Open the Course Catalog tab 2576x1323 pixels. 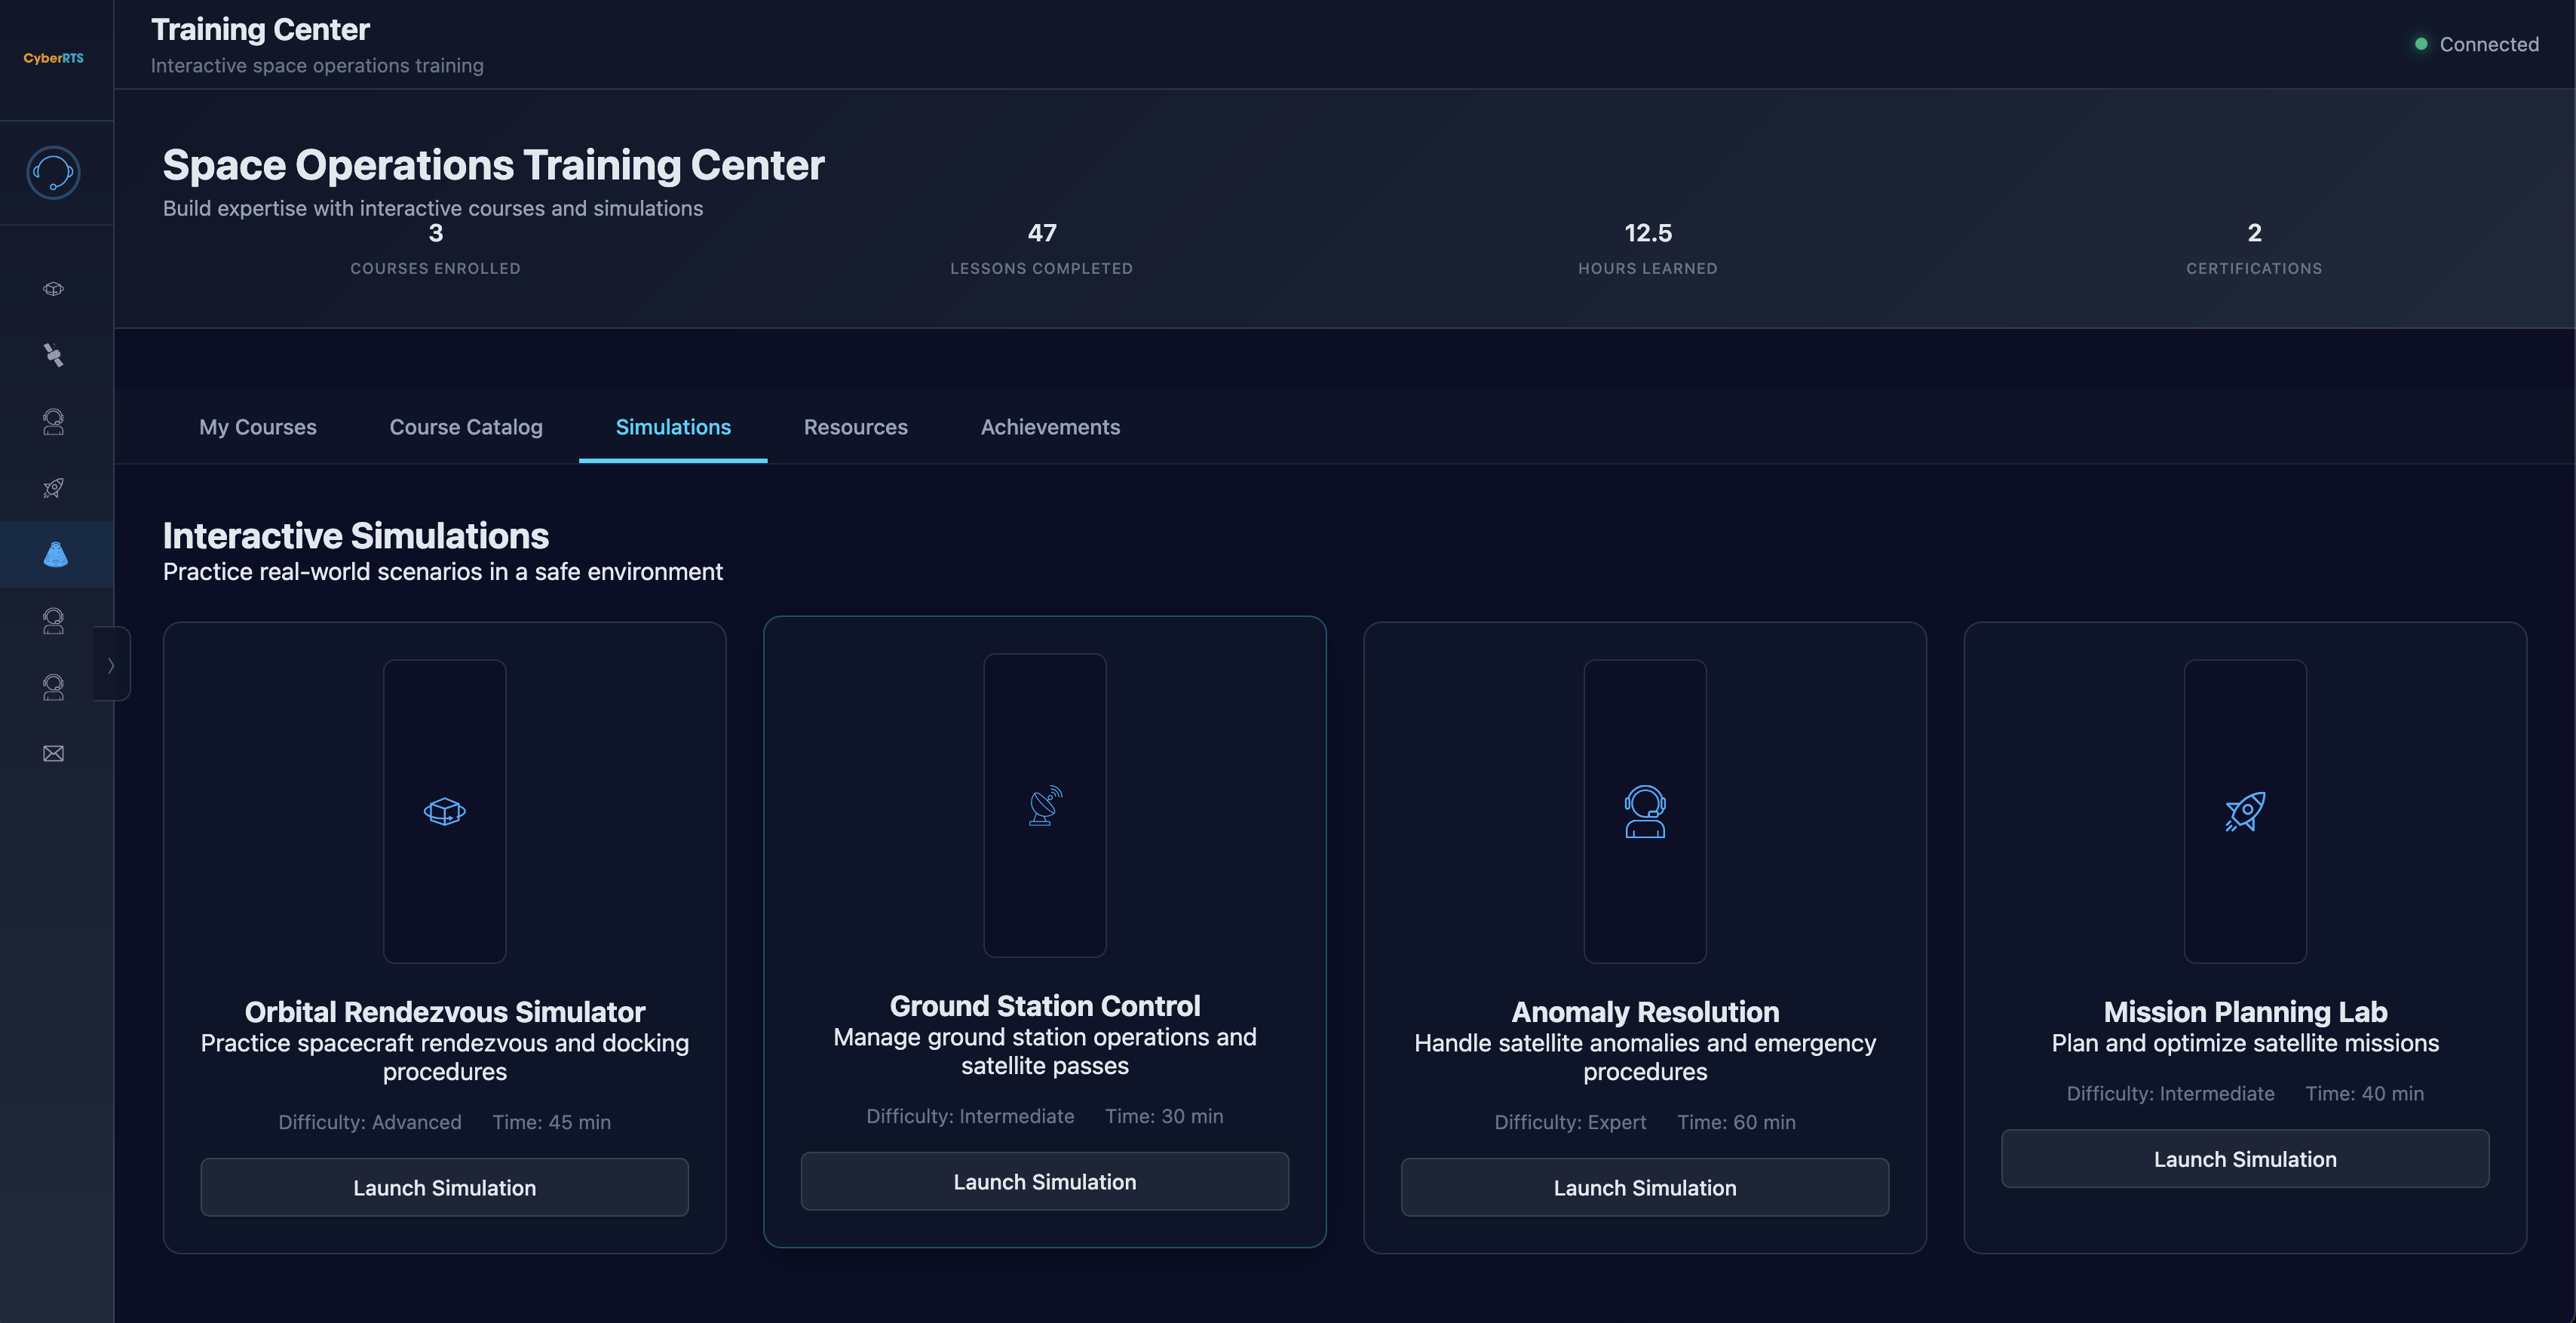[x=465, y=427]
